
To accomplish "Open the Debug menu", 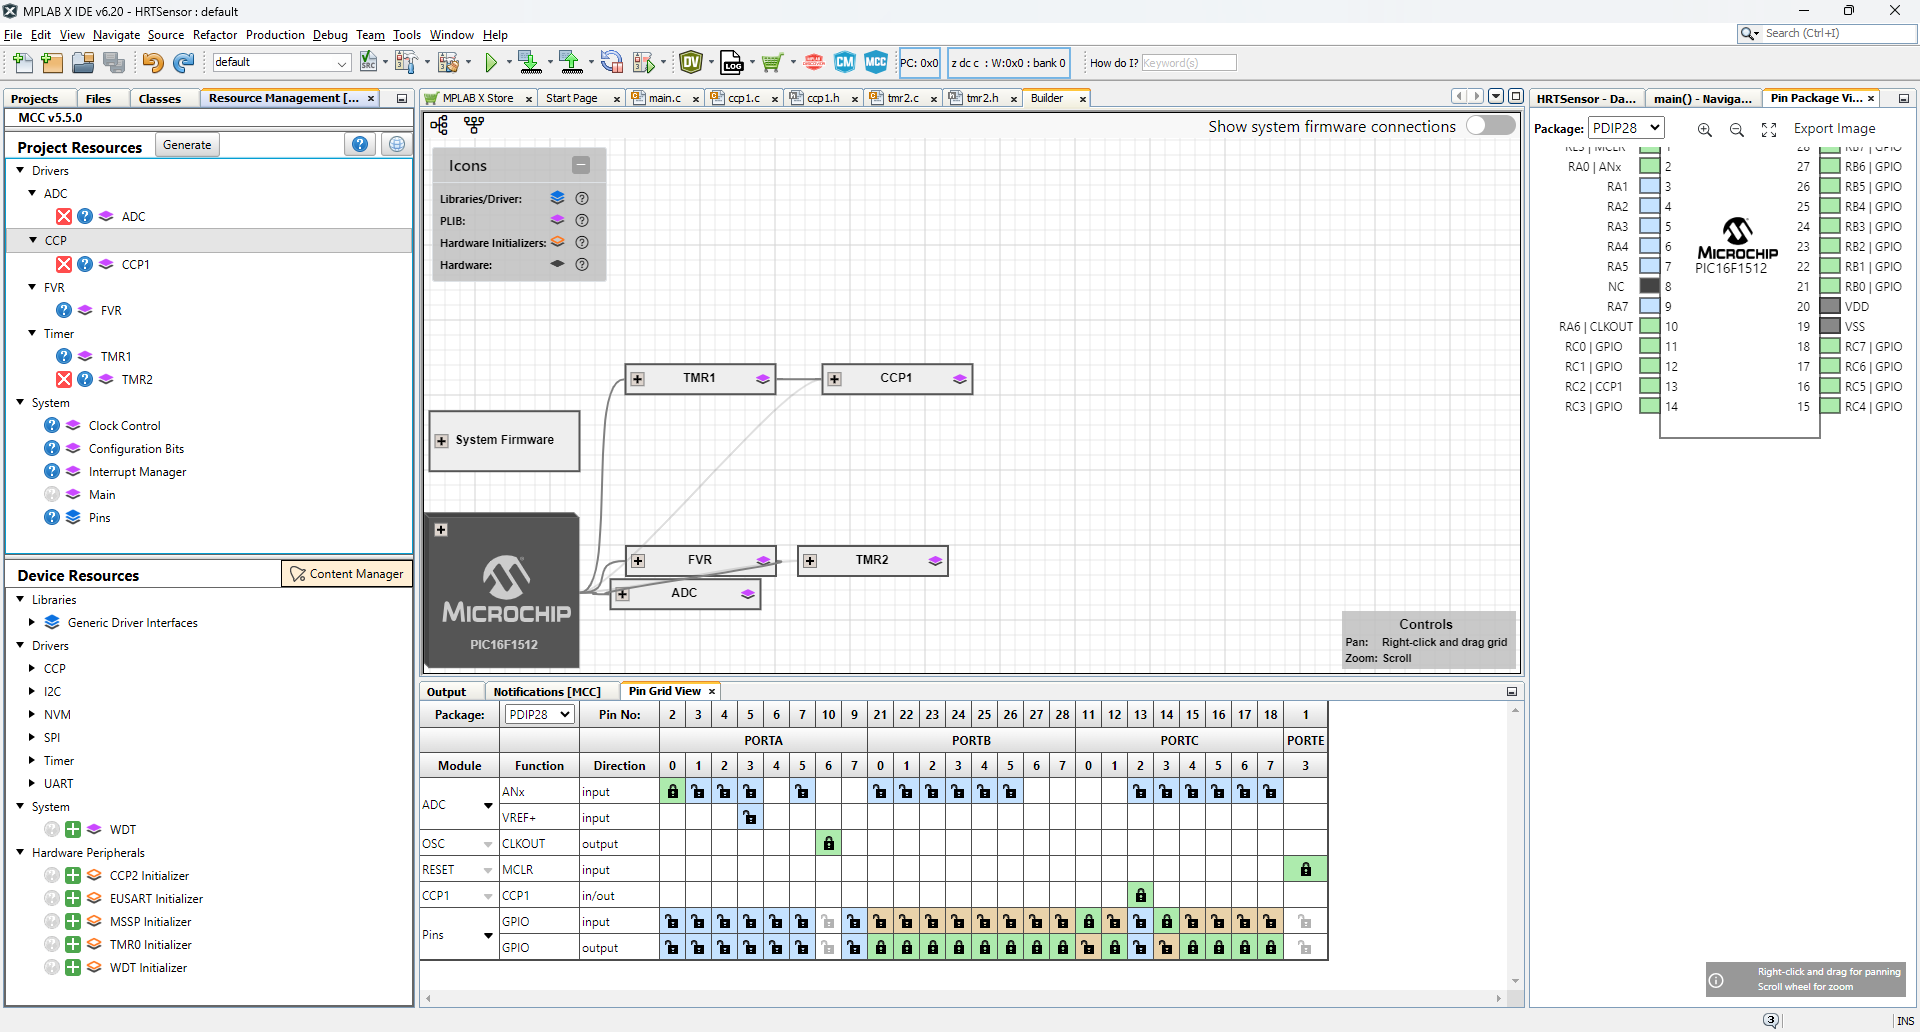I will [x=330, y=35].
